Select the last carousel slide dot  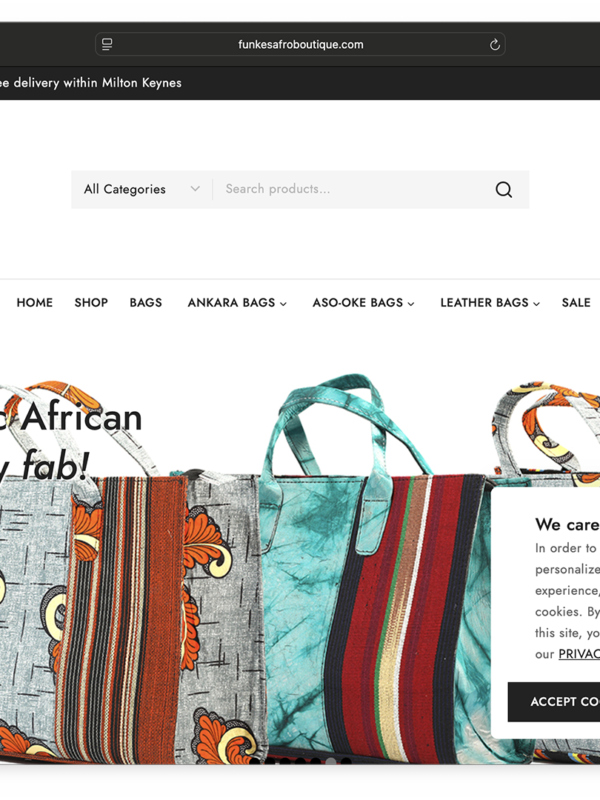[x=346, y=761]
